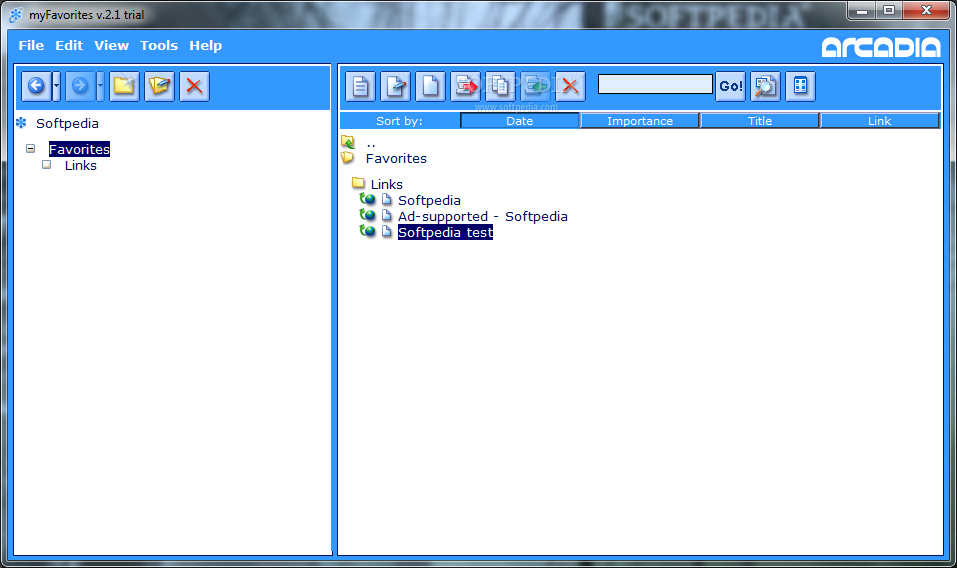Select Links in the left tree

(81, 165)
